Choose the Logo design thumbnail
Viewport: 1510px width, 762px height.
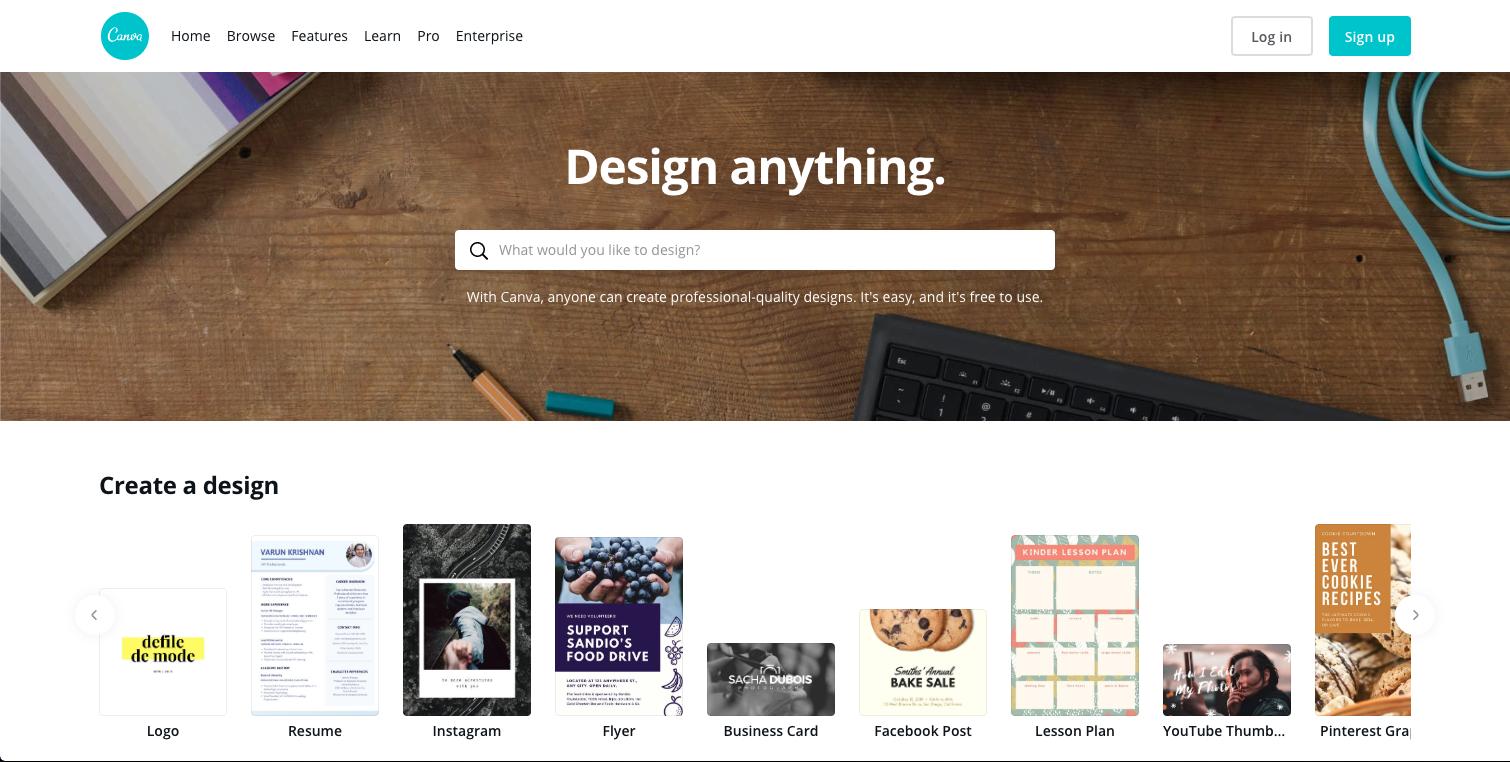coord(163,652)
